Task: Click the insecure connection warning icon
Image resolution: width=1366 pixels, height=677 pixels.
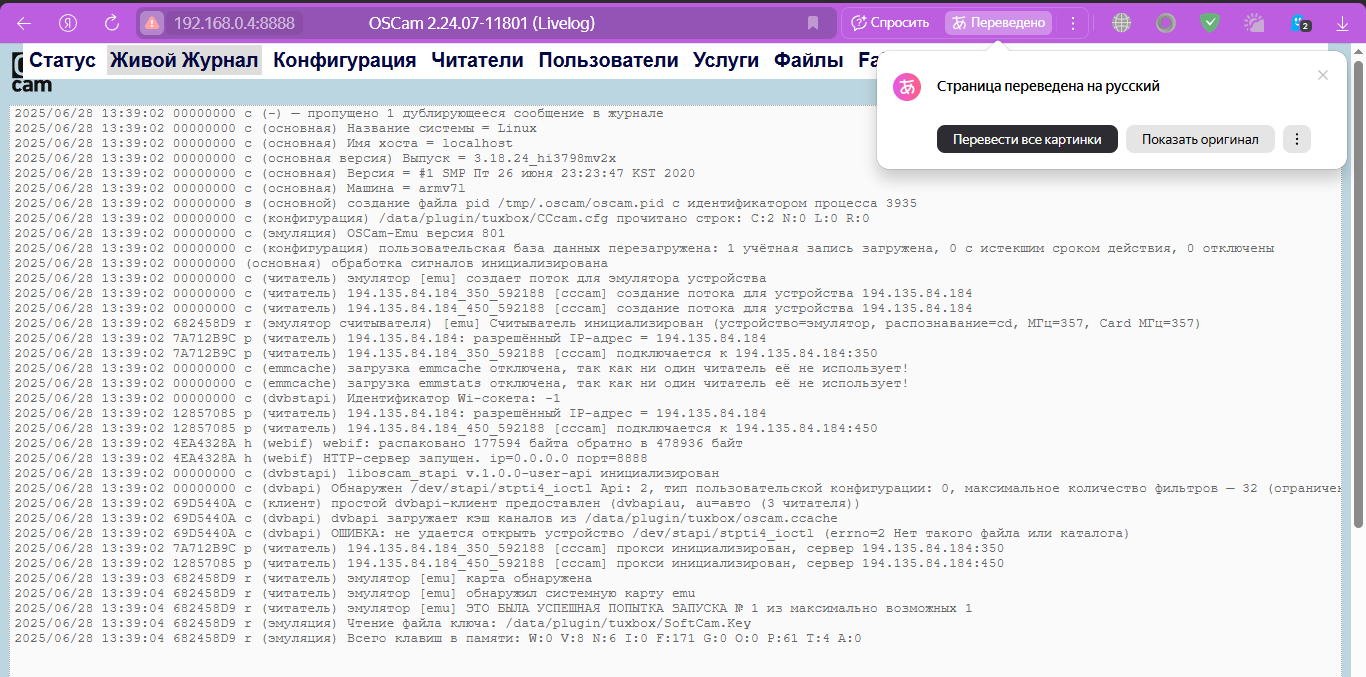Action: click(152, 22)
